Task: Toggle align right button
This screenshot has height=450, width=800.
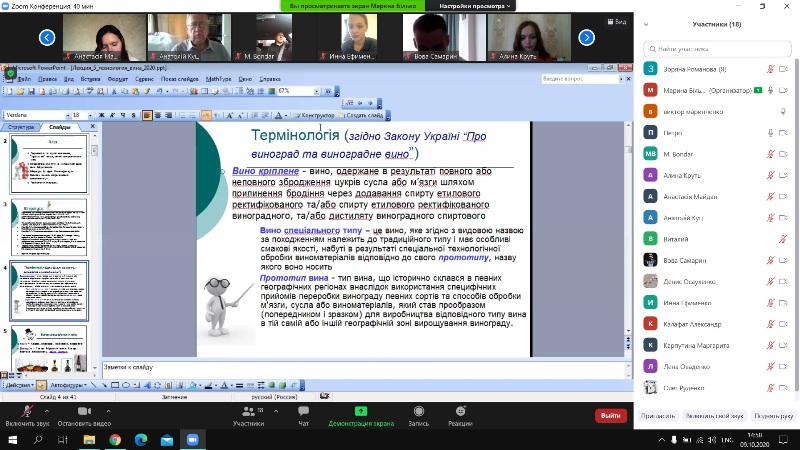Action: pos(168,115)
